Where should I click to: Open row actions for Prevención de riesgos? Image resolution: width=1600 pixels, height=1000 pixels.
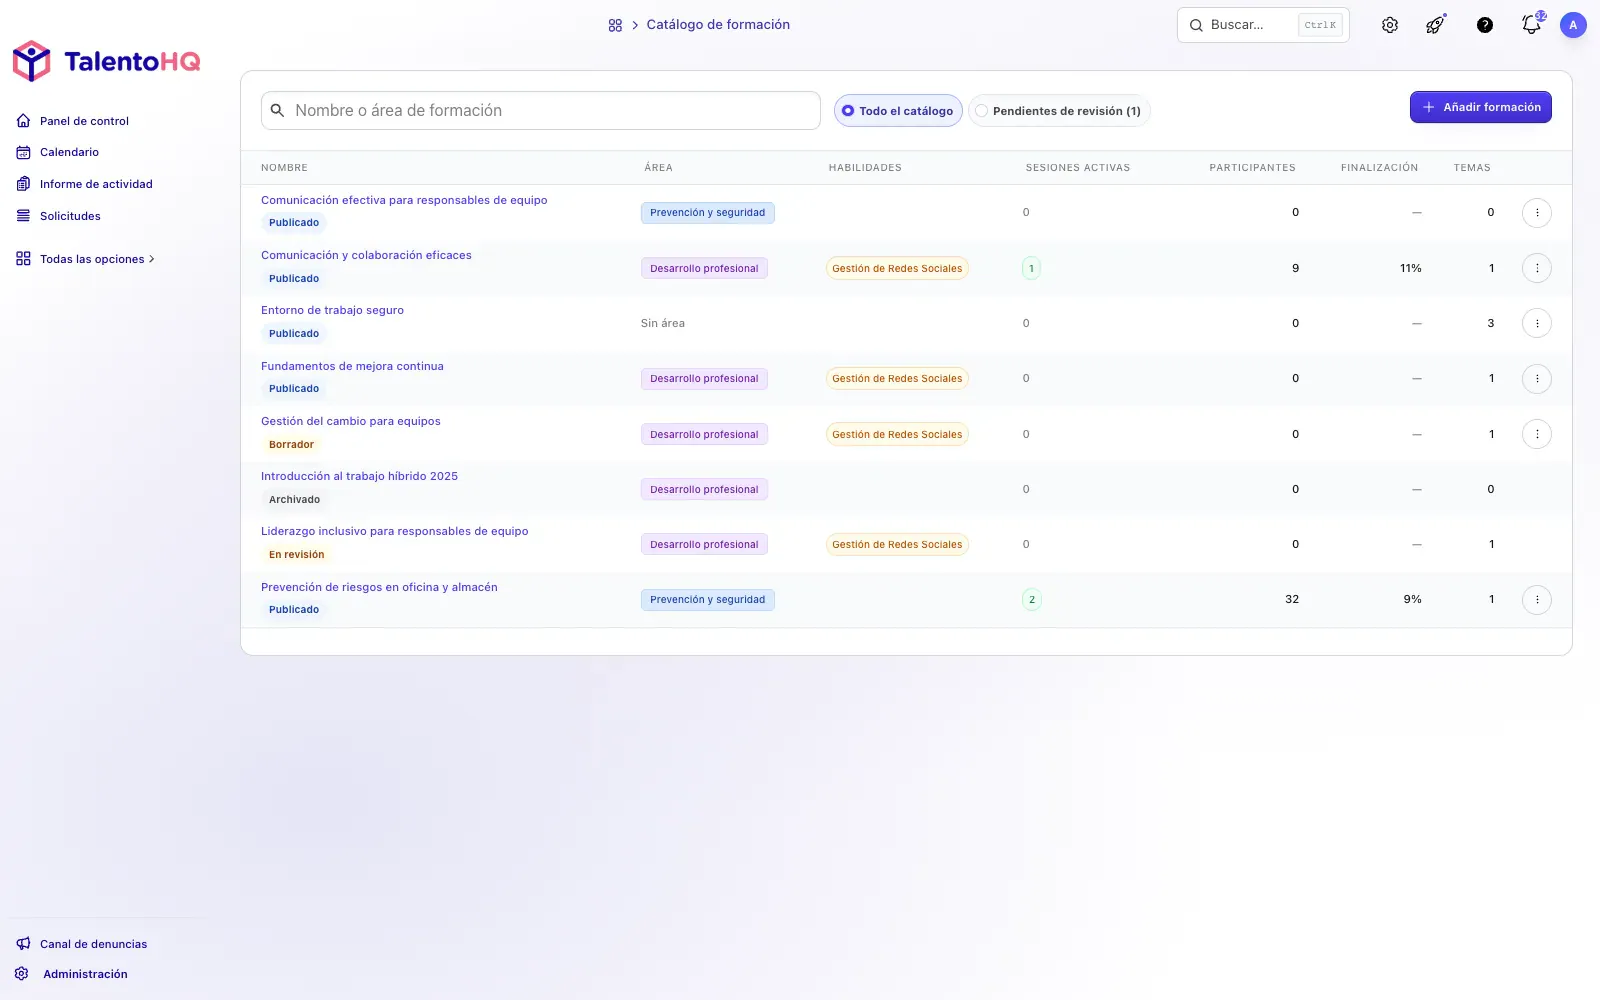pos(1537,600)
